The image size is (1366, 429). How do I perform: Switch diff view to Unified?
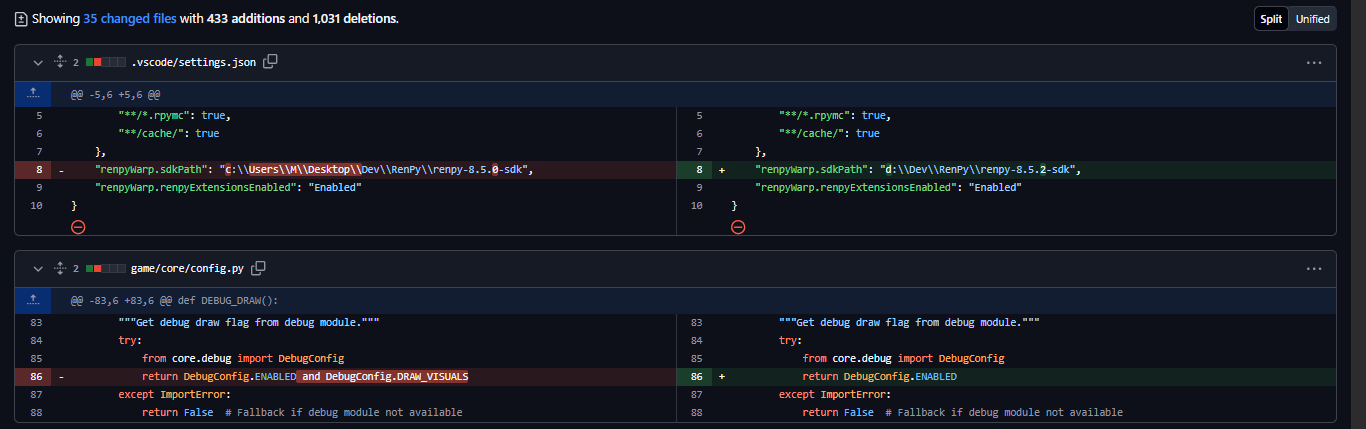tap(1312, 19)
